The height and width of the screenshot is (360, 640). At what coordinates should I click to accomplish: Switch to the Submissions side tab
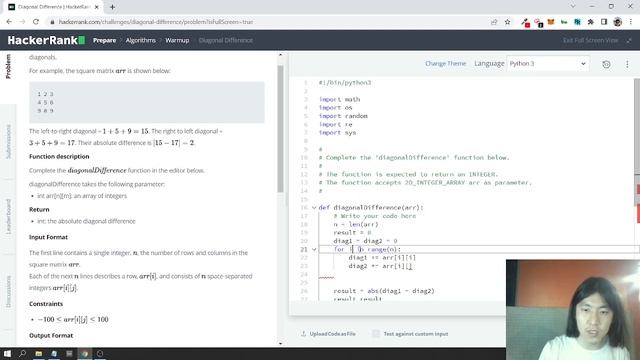8,142
